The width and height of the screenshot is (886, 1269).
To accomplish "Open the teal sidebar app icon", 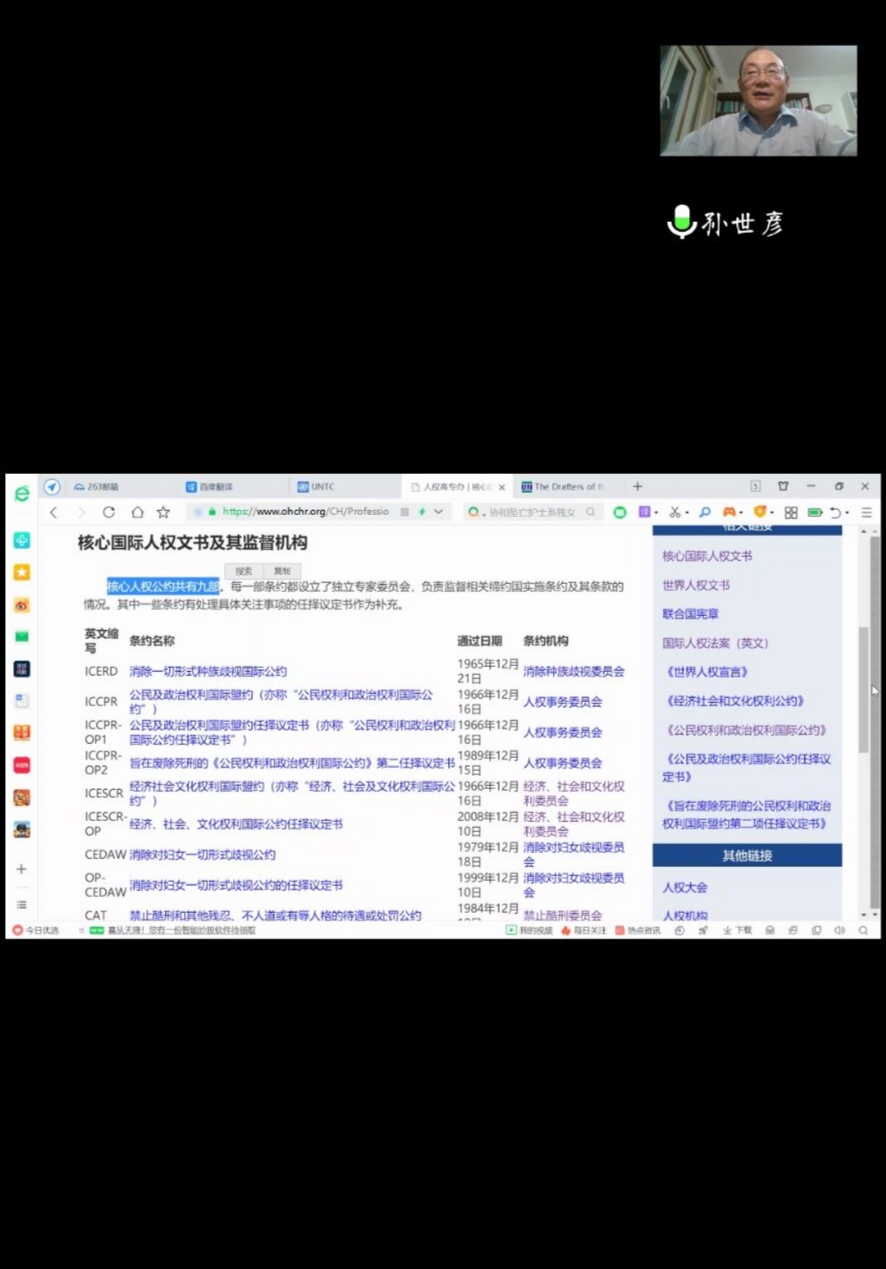I will pos(21,541).
